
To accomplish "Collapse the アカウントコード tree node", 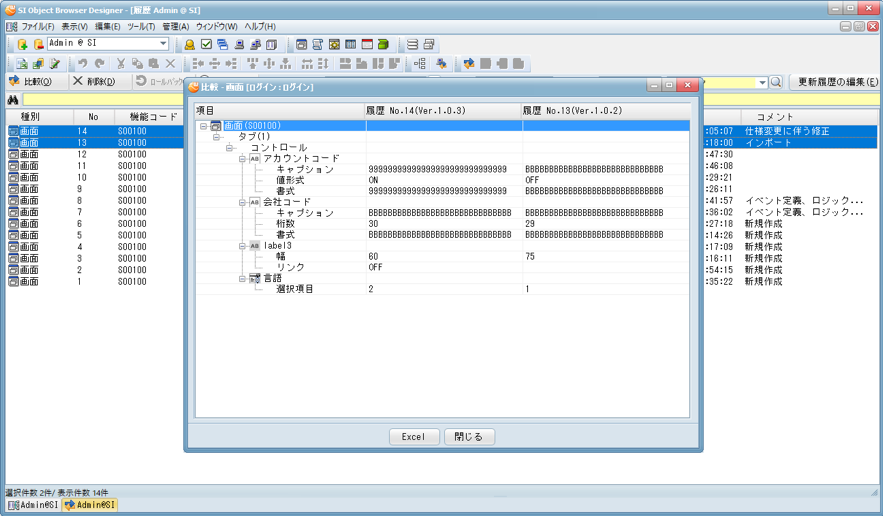I will pos(242,158).
